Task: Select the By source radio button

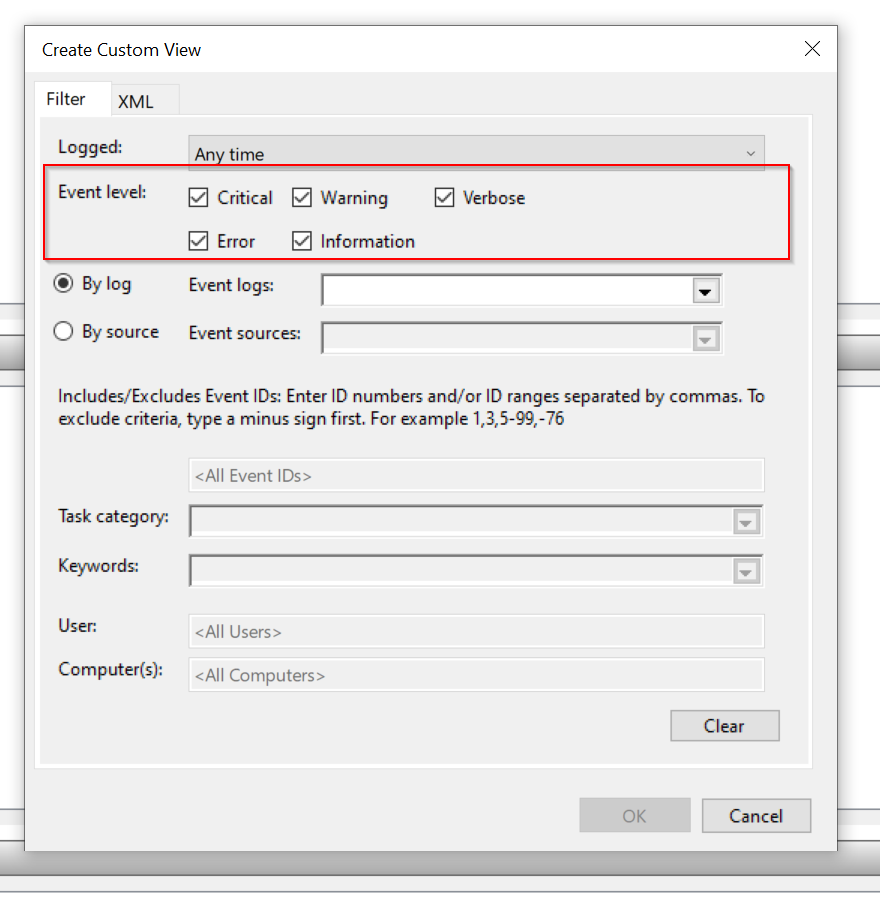Action: tap(64, 332)
